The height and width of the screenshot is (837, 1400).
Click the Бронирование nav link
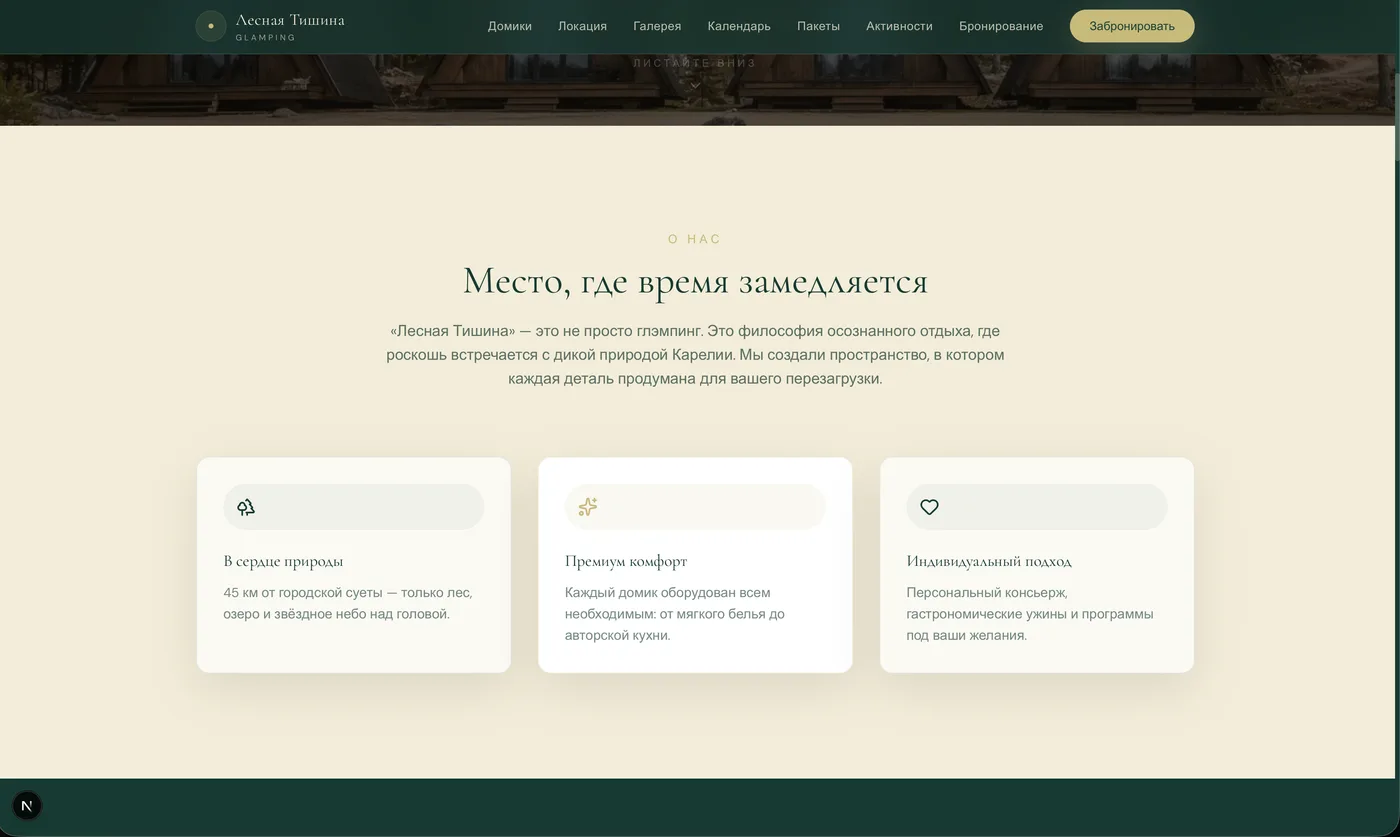point(1001,26)
